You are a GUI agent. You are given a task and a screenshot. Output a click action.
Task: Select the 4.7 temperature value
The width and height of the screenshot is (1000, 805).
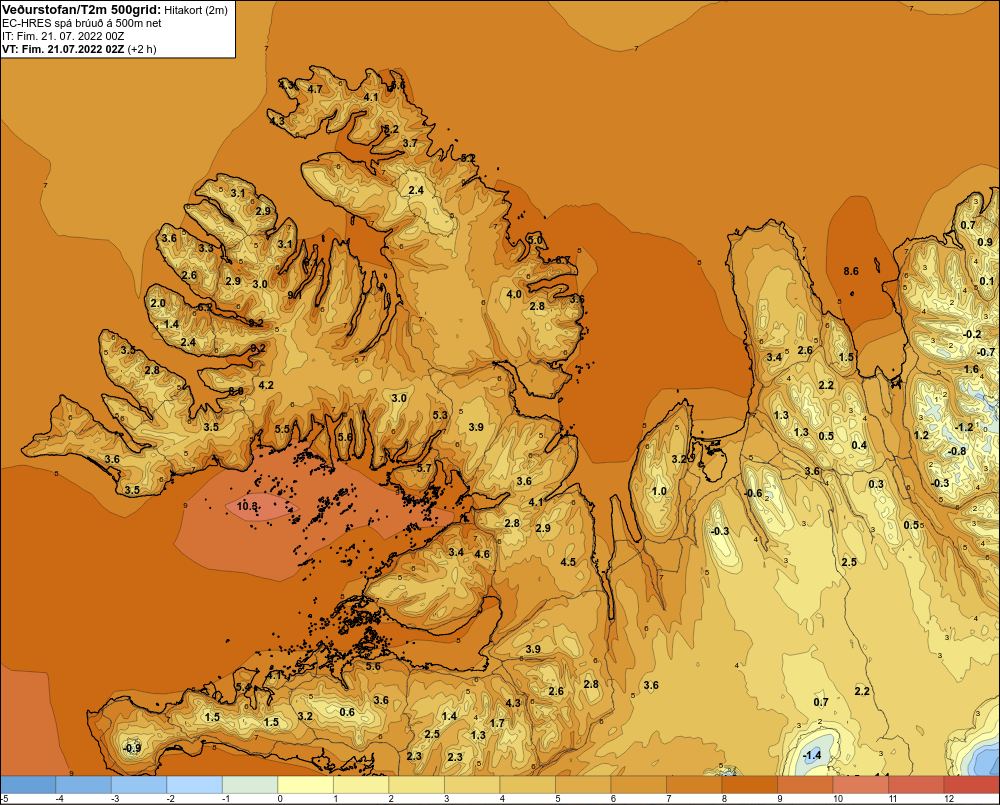point(315,89)
